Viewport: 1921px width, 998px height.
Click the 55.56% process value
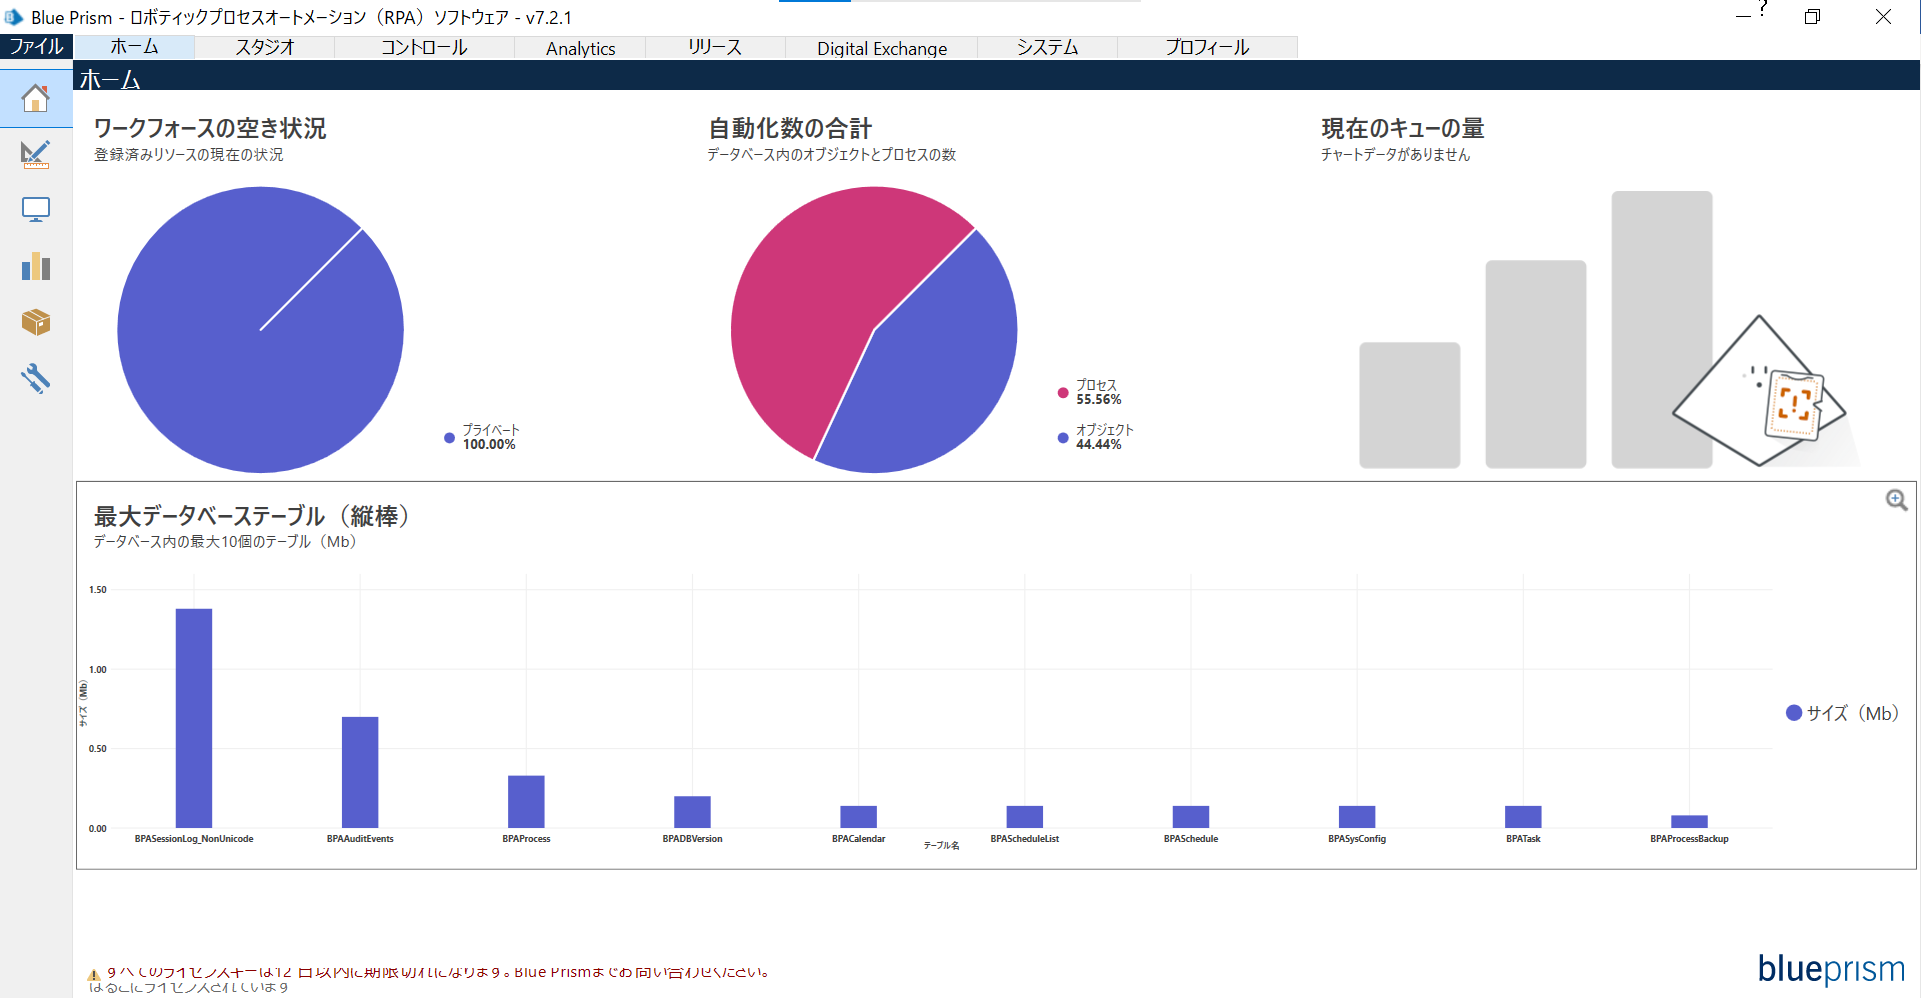(x=1098, y=400)
